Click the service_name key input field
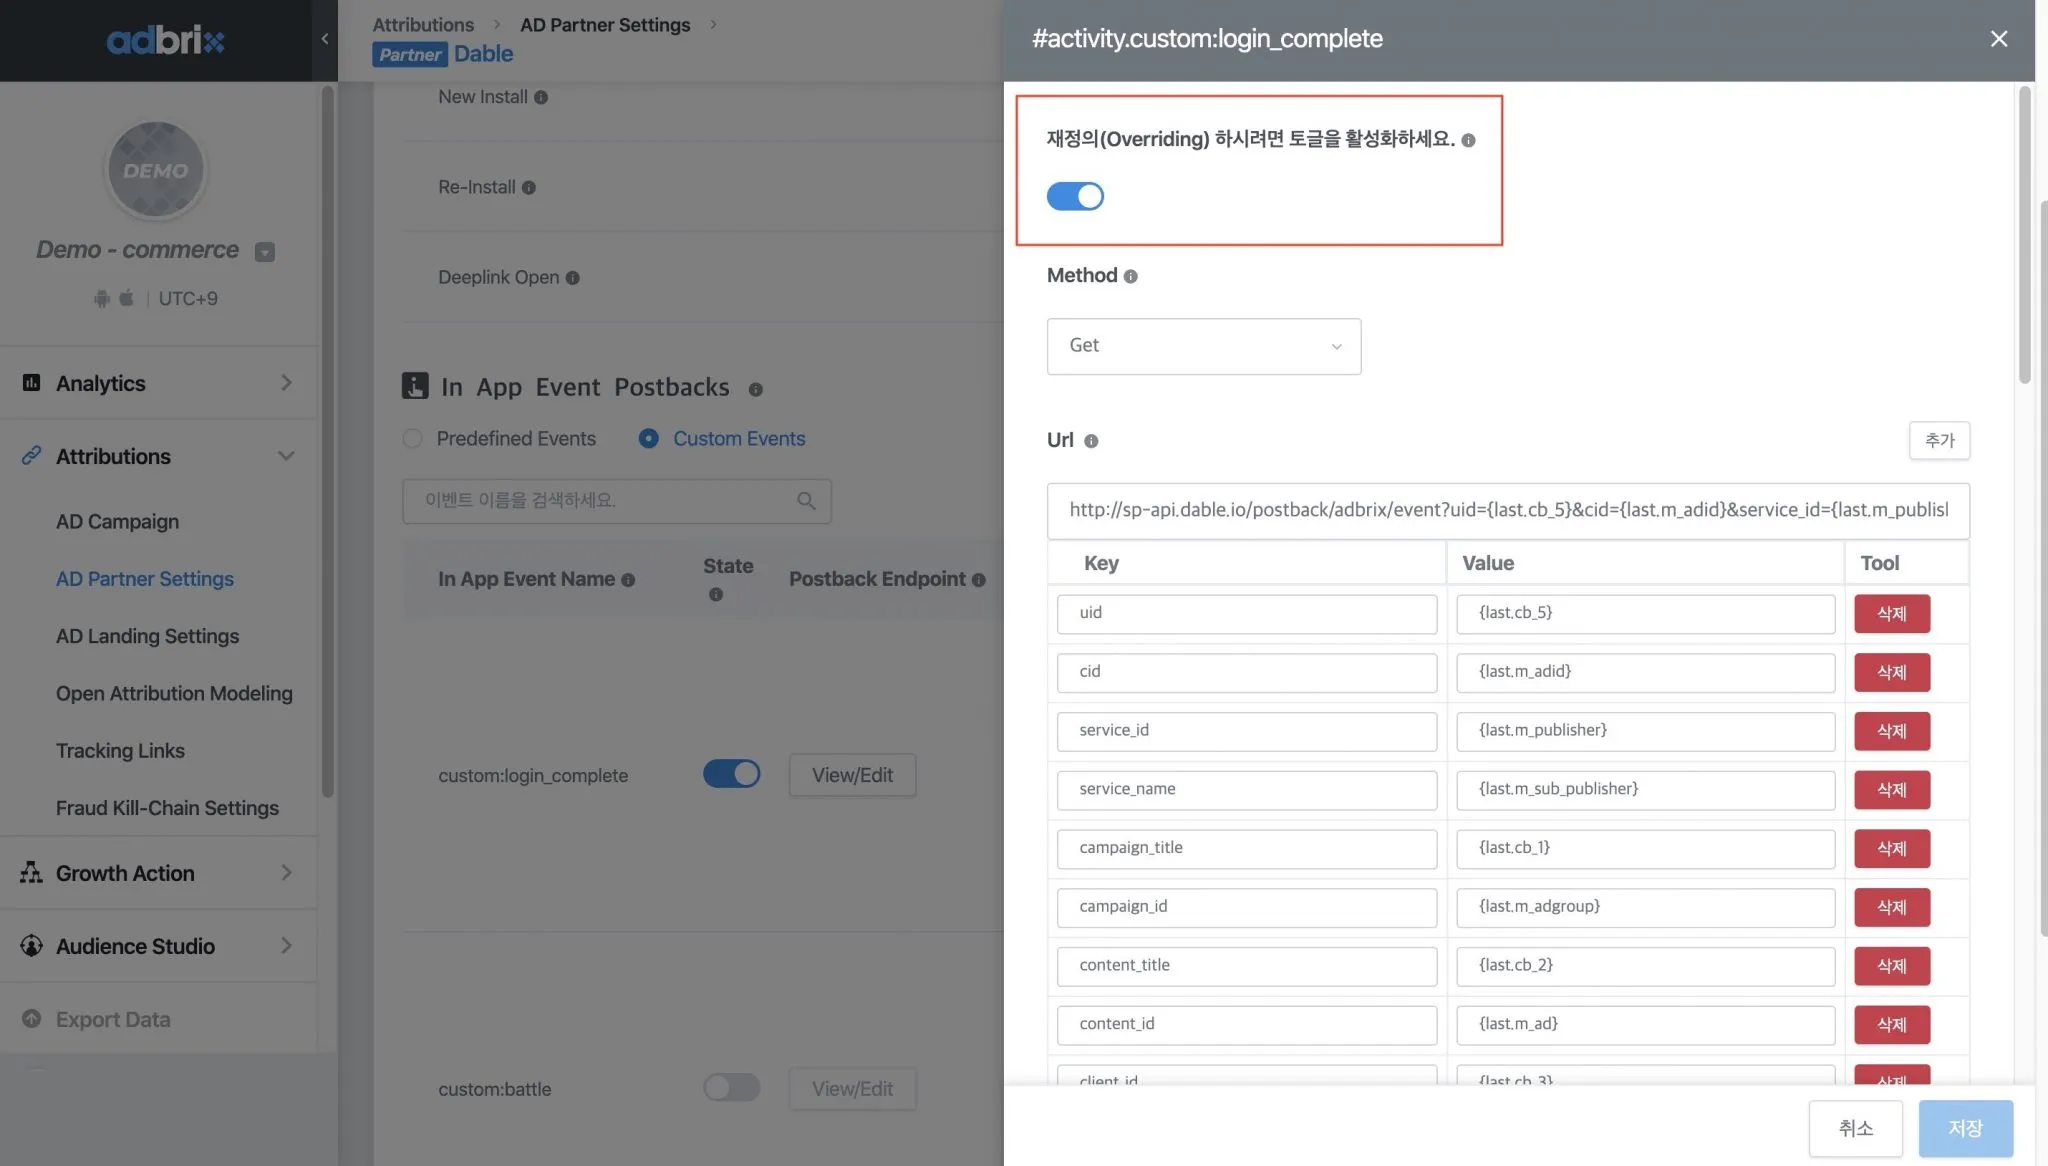 pos(1246,790)
